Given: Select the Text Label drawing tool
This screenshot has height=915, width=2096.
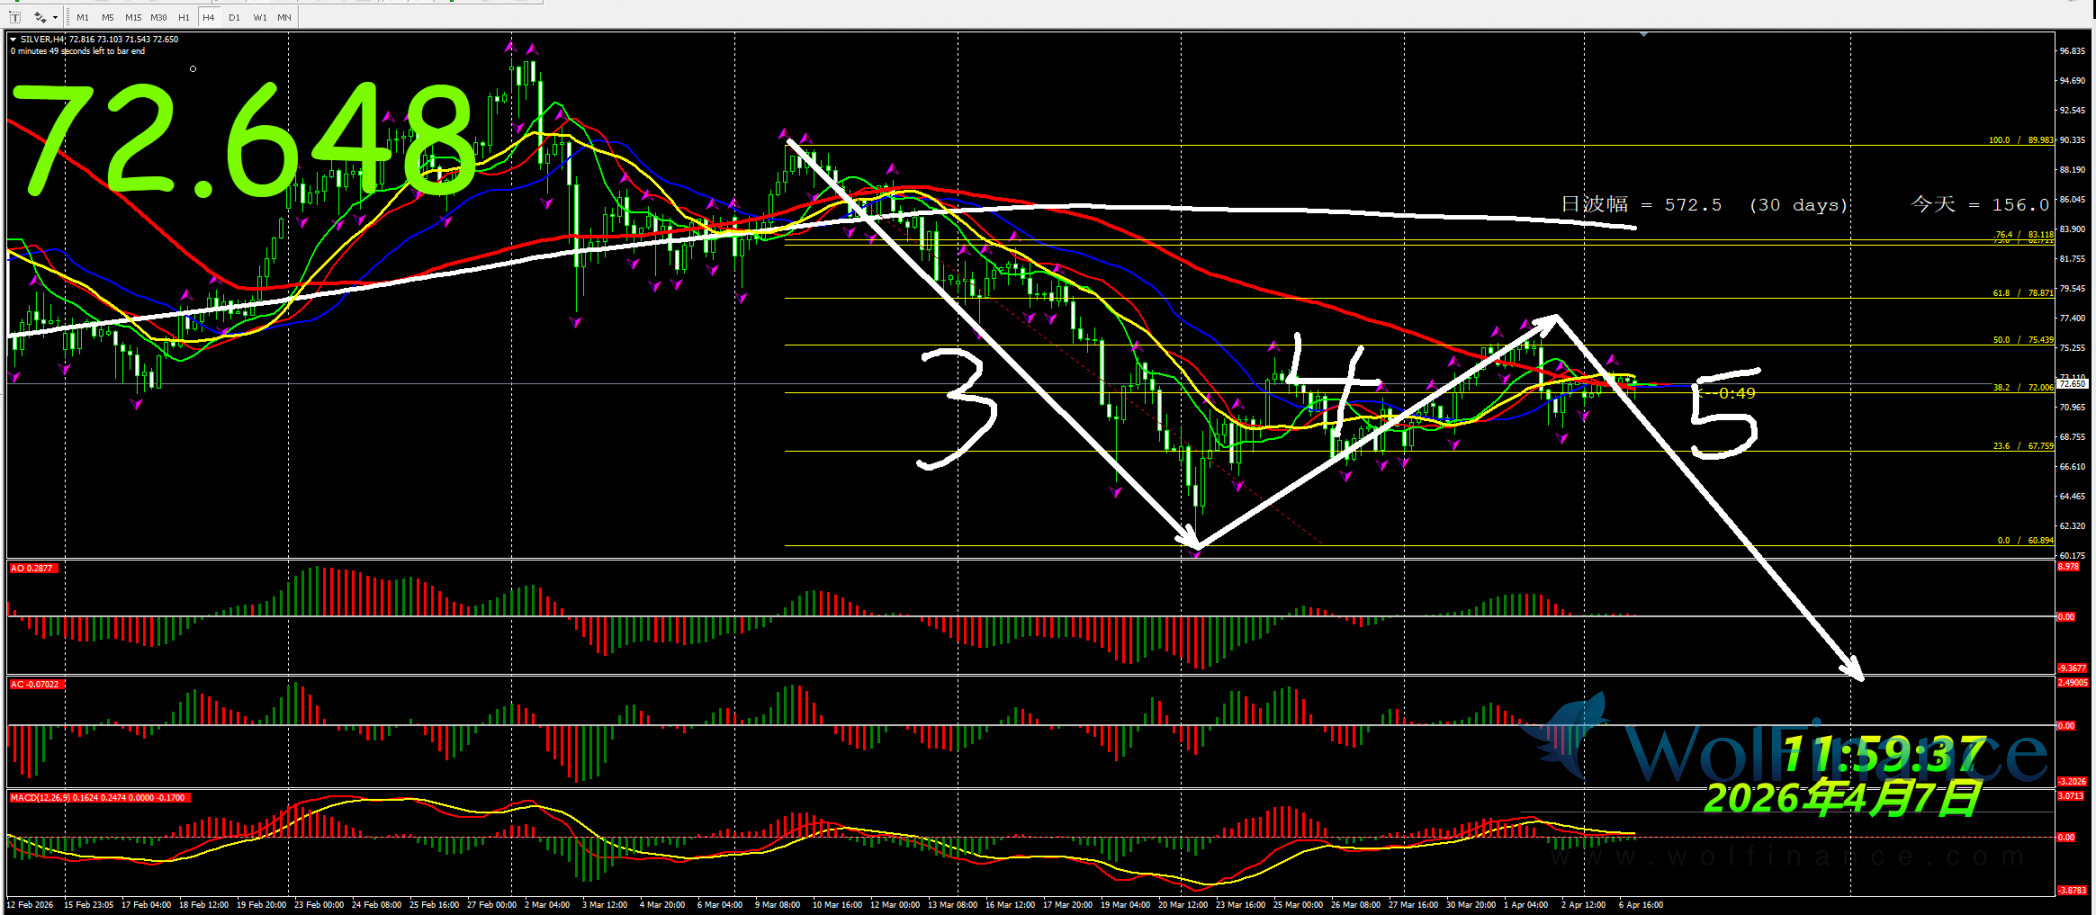Looking at the screenshot, I should [15, 17].
